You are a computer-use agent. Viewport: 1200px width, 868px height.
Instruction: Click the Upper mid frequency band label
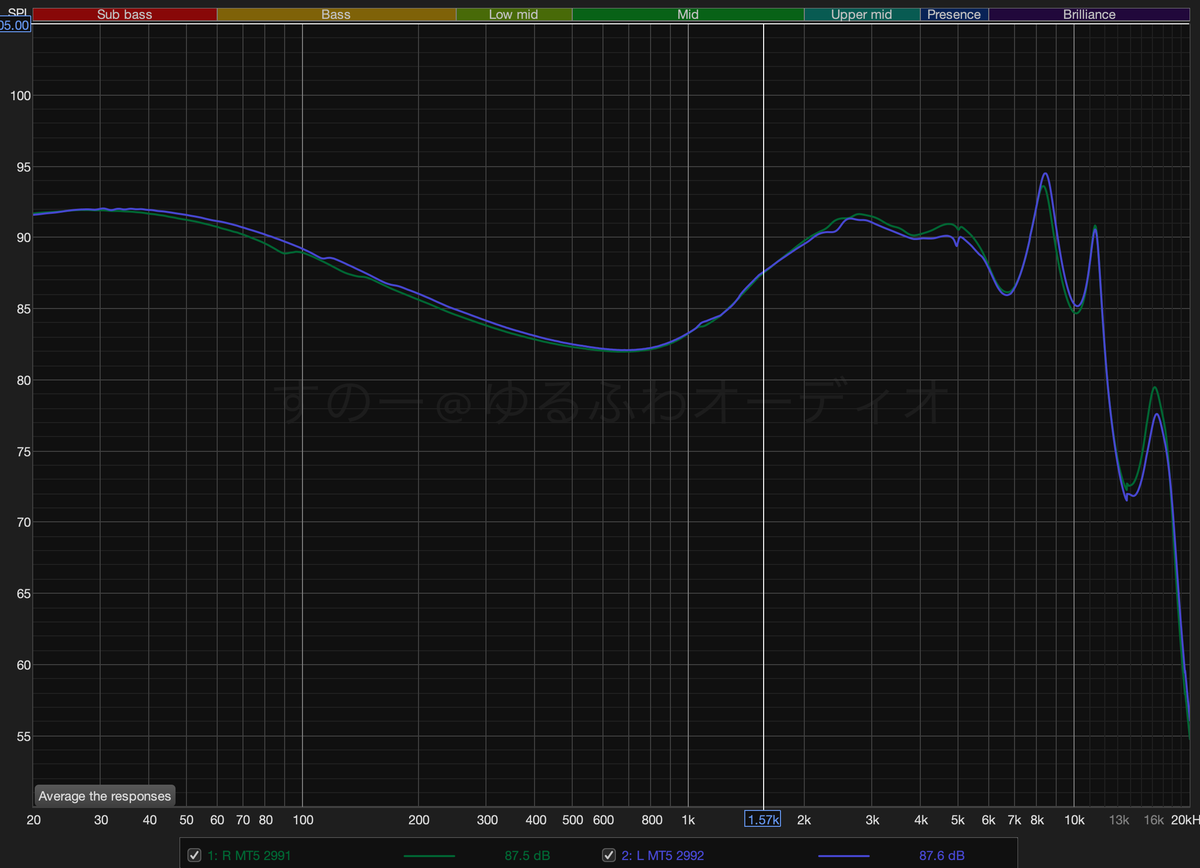862,15
